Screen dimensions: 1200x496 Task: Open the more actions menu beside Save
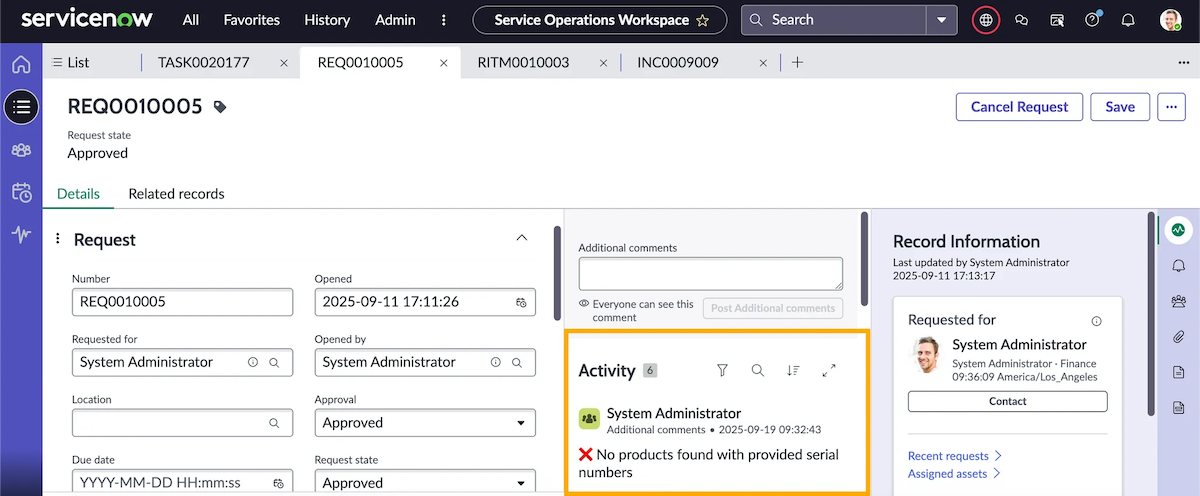(x=1171, y=107)
